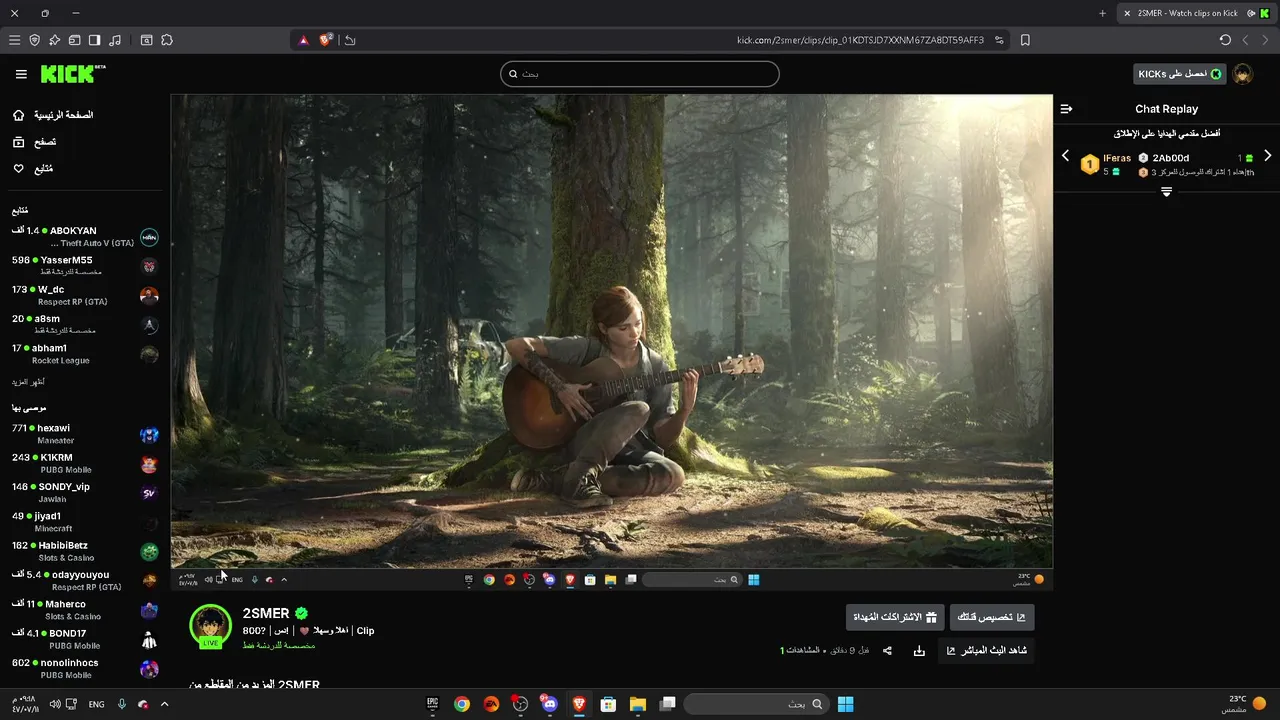This screenshot has height=720, width=1280.
Task: Open a new browser tab
Action: pyautogui.click(x=1102, y=13)
